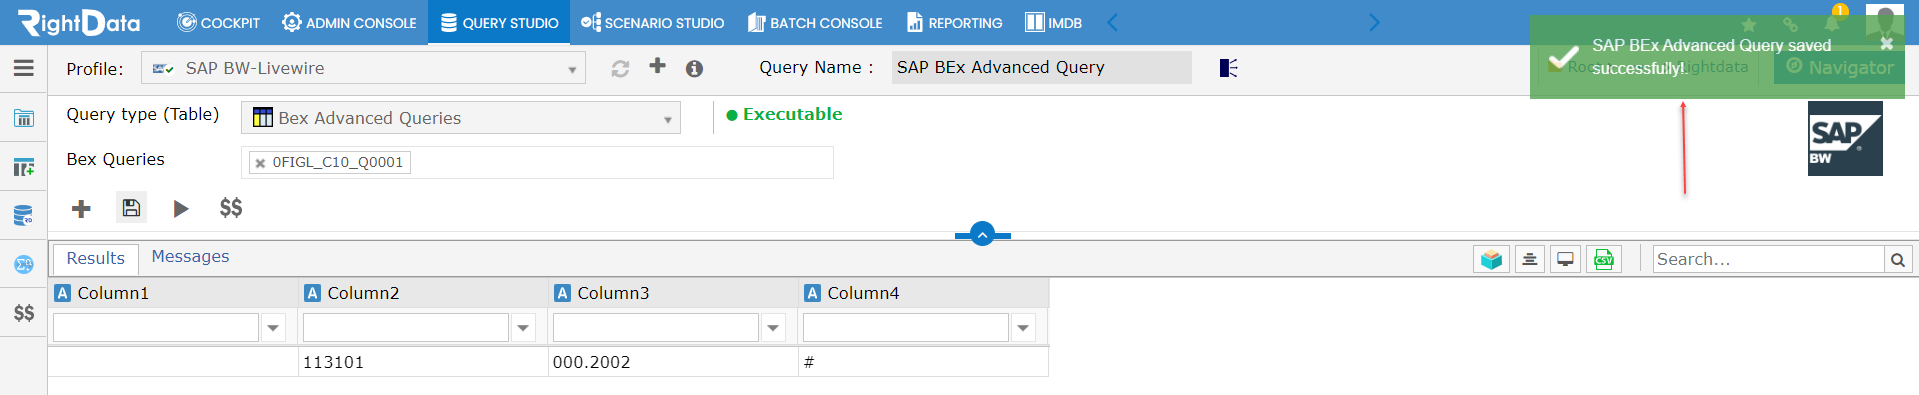This screenshot has width=1919, height=395.
Task: Open Column2 filter dropdown arrow
Action: tap(523, 328)
